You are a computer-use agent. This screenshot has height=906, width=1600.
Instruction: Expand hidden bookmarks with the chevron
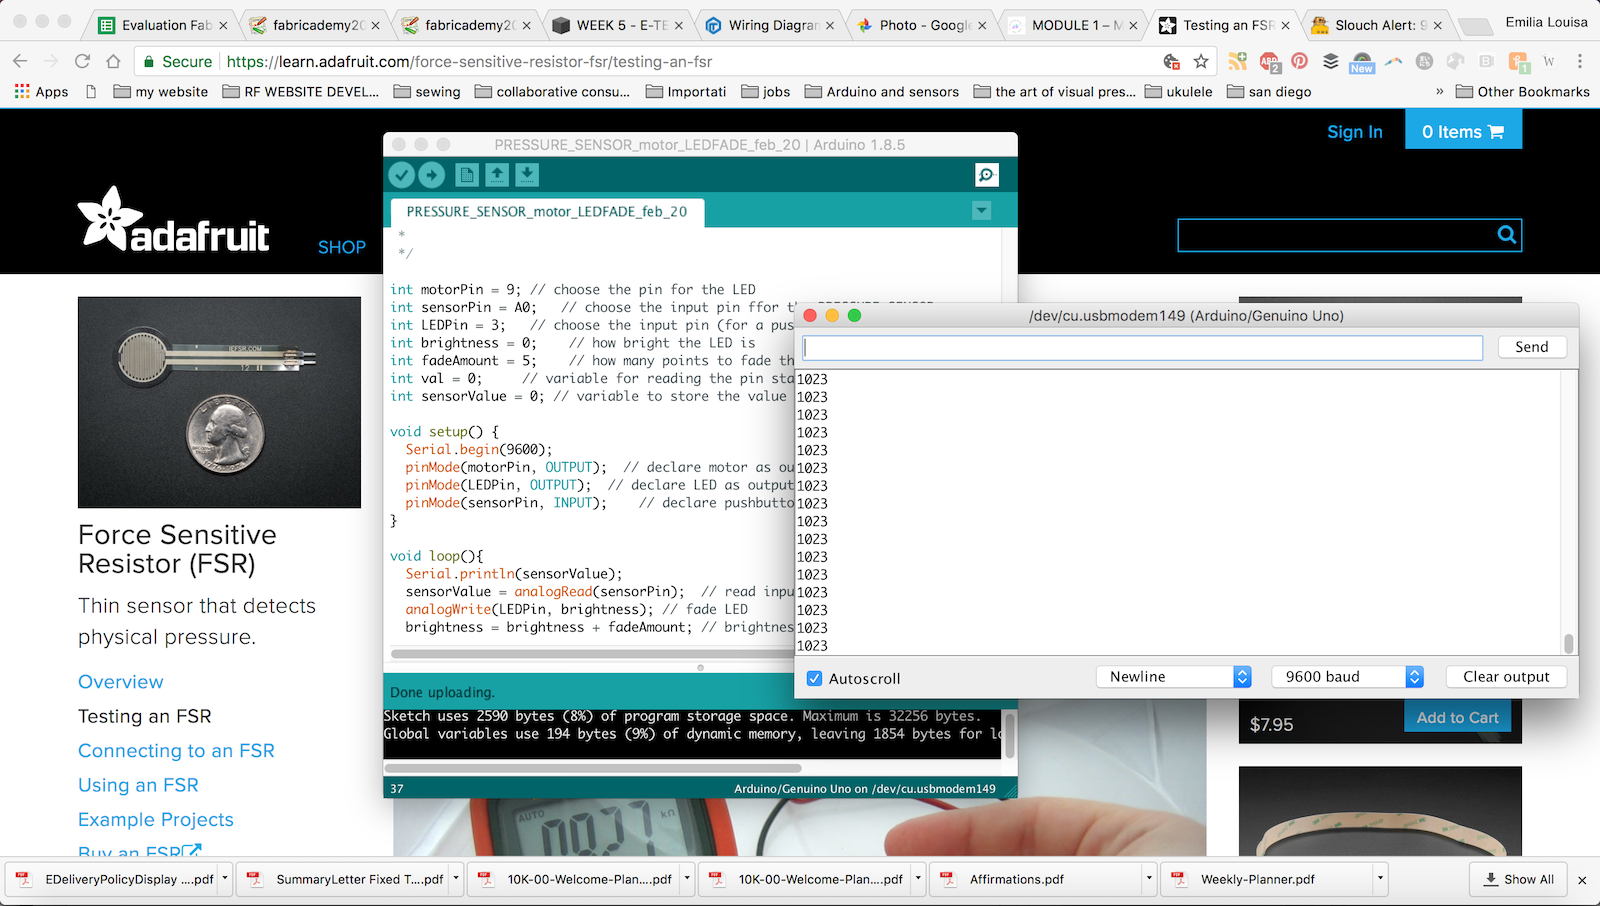1439,91
